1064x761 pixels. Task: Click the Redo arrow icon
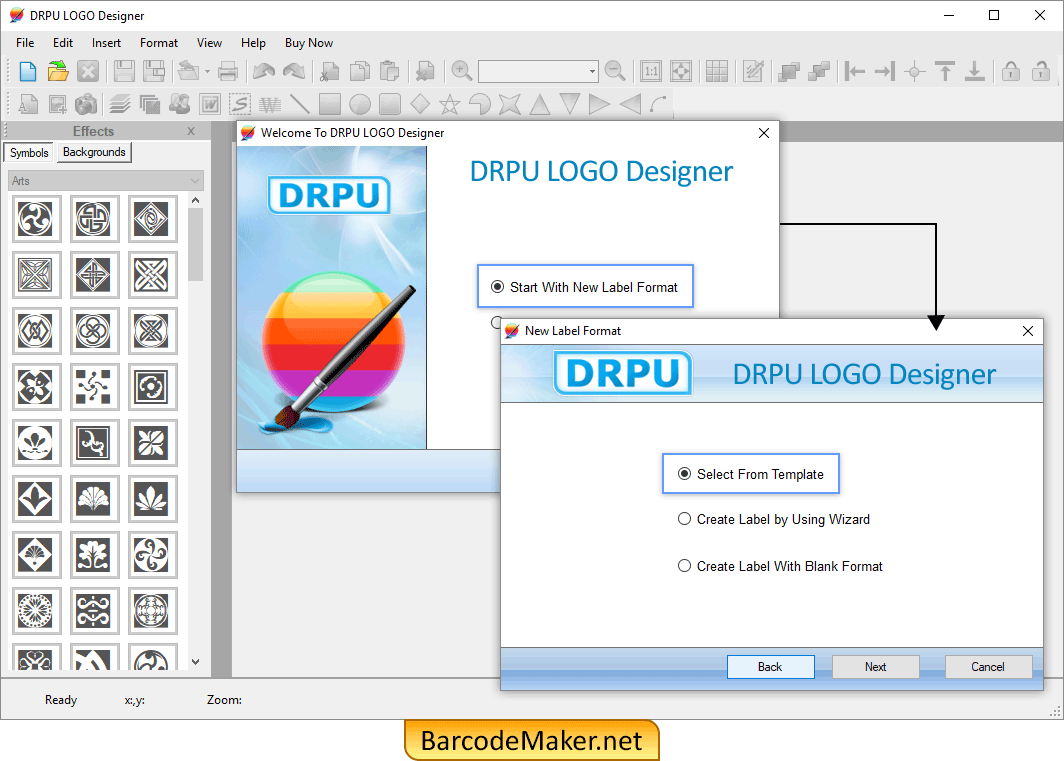[294, 71]
